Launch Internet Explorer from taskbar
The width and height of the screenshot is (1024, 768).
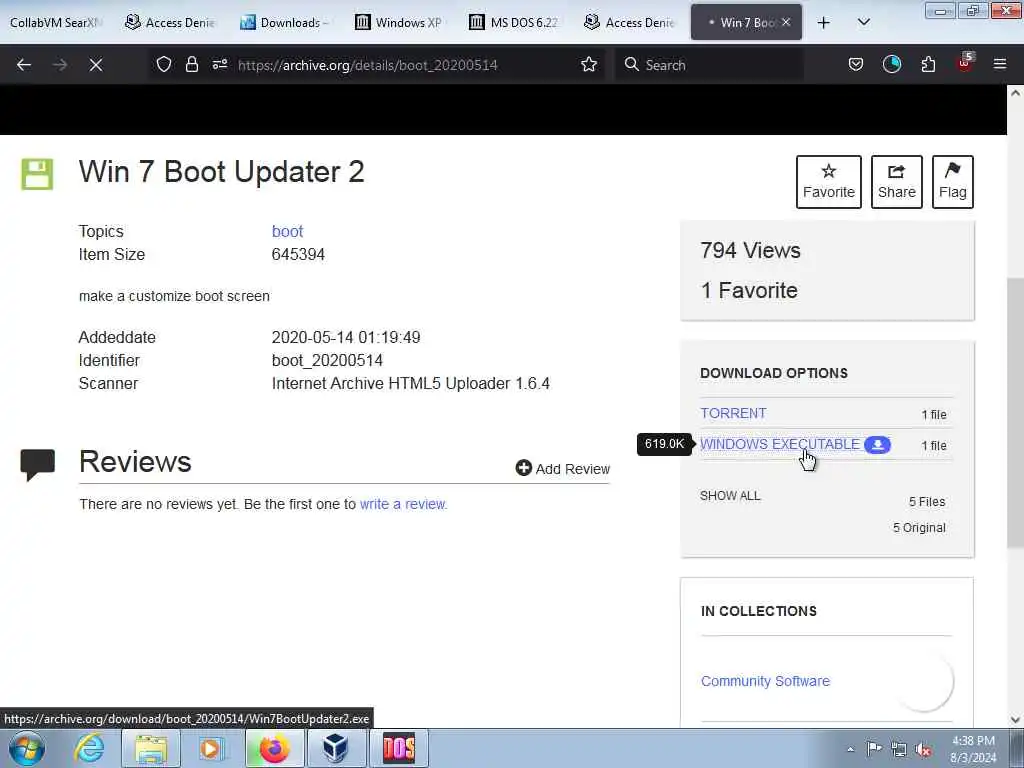pos(89,748)
